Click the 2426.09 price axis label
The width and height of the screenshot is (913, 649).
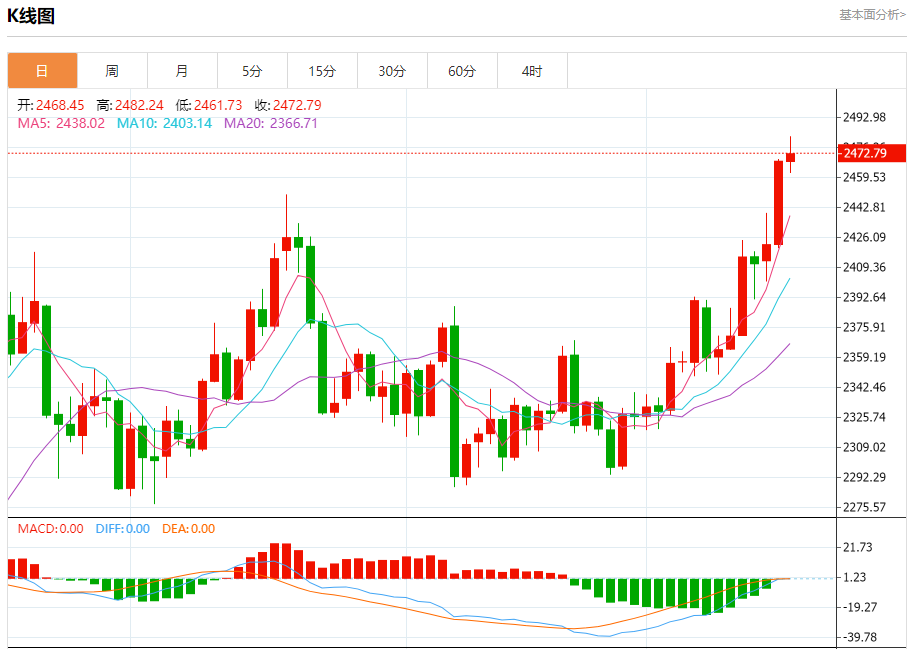(x=865, y=237)
